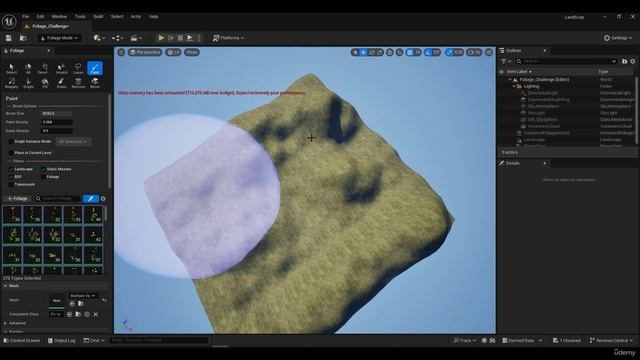Image resolution: width=640 pixels, height=360 pixels.
Task: Open the Platforms dropdown
Action: 228,38
